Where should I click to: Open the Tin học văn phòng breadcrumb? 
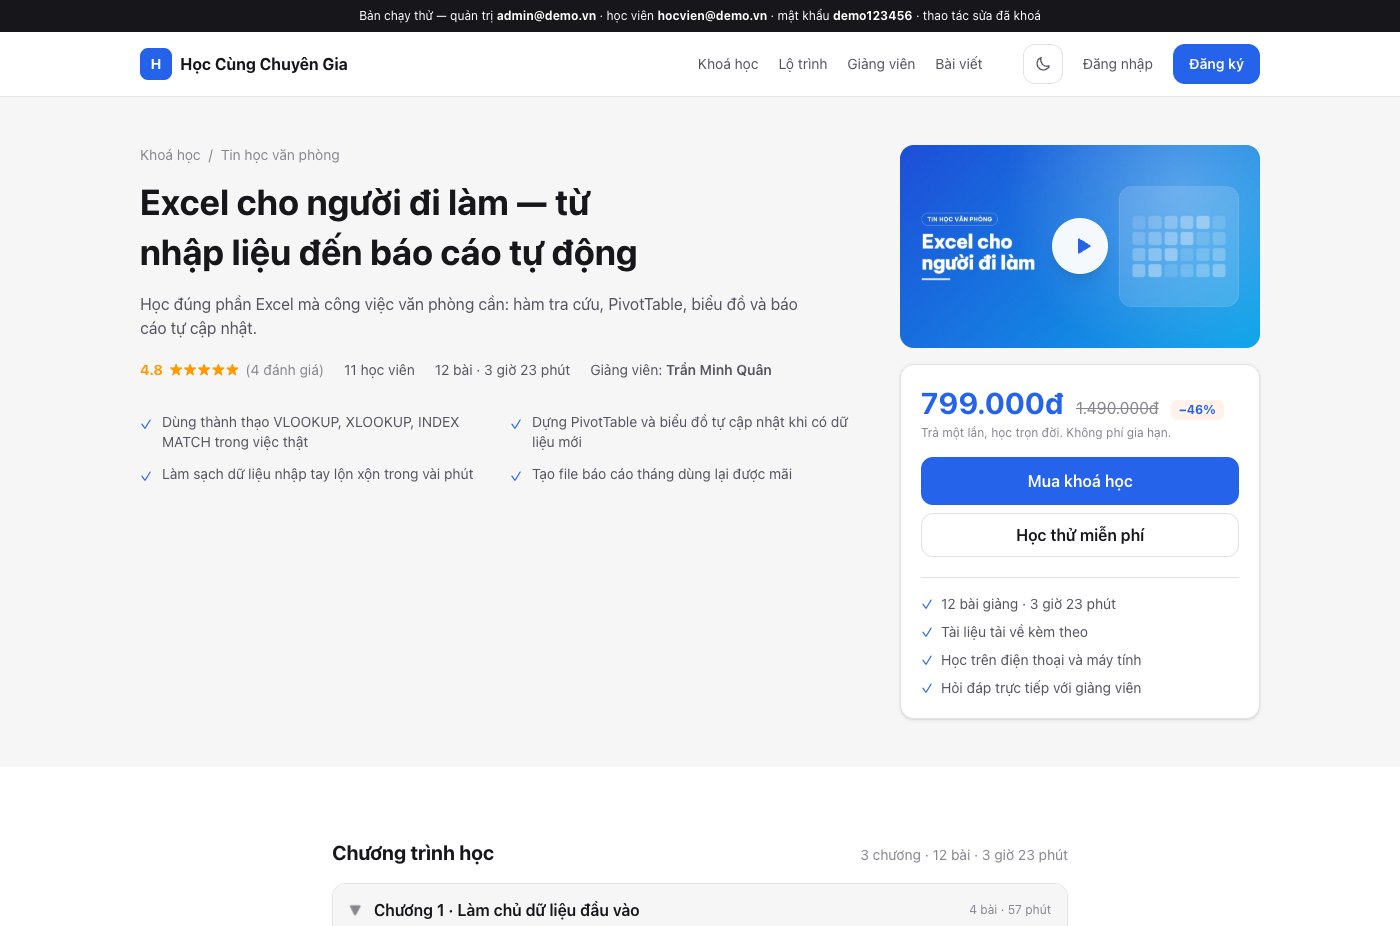click(x=280, y=155)
